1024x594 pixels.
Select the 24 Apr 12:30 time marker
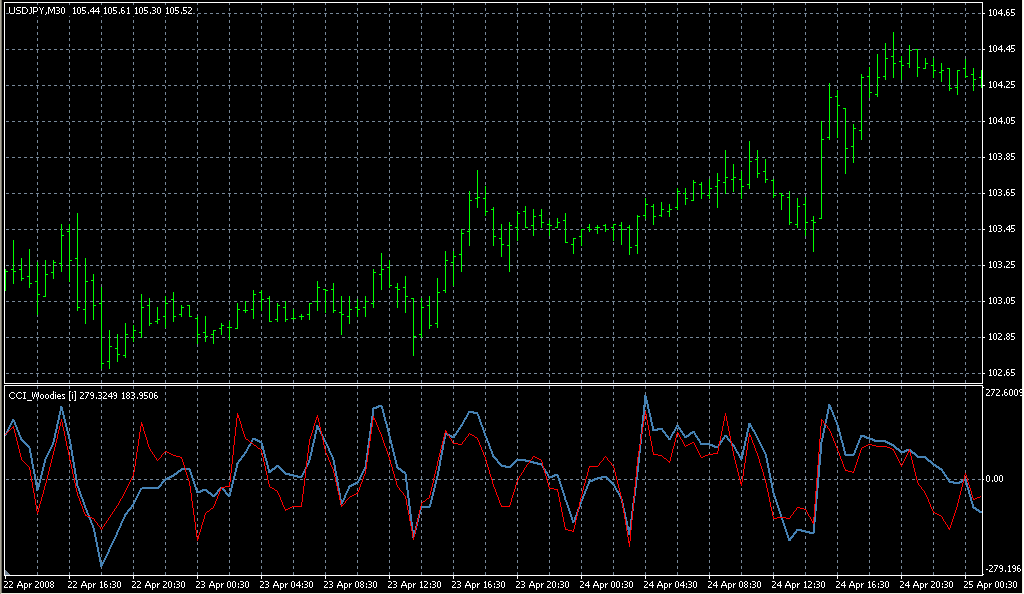800,585
